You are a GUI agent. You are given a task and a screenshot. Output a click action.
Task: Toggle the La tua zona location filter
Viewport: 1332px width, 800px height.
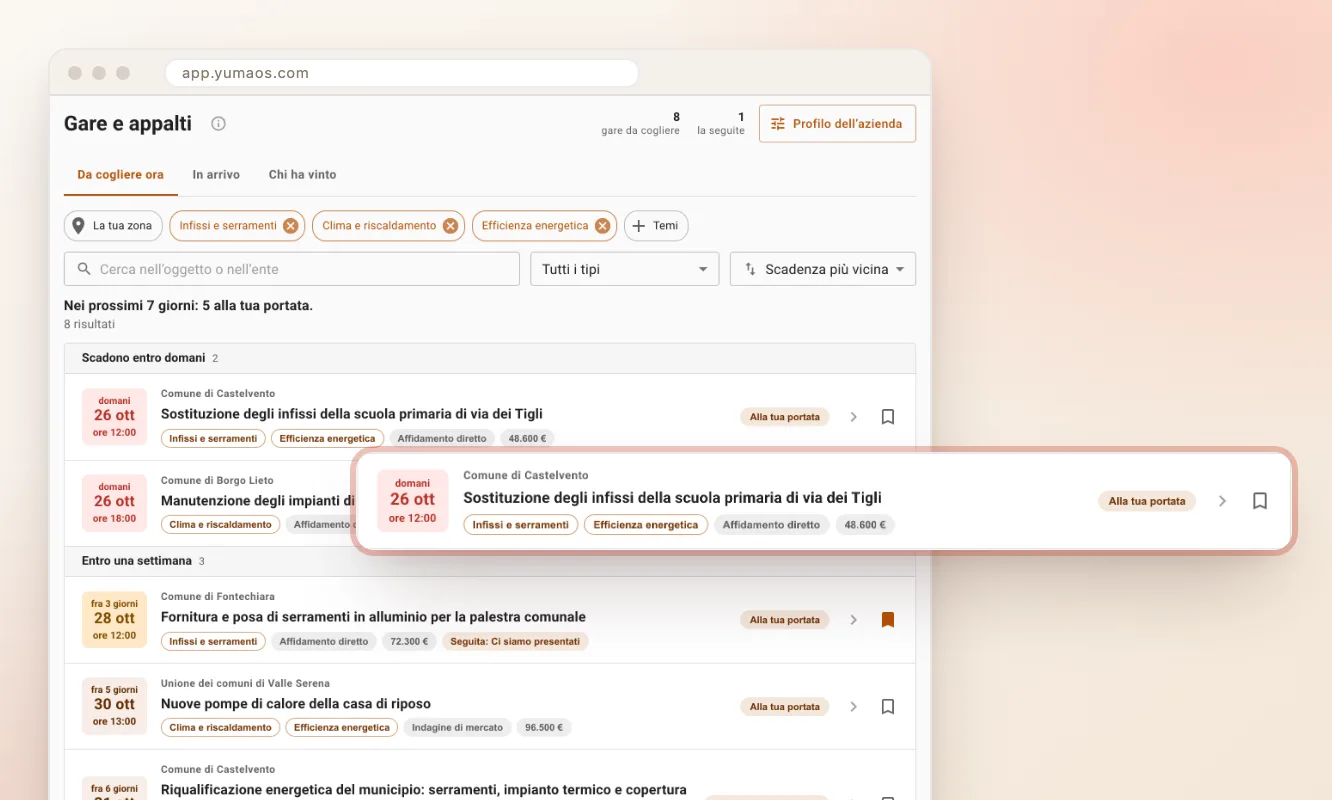pos(113,226)
